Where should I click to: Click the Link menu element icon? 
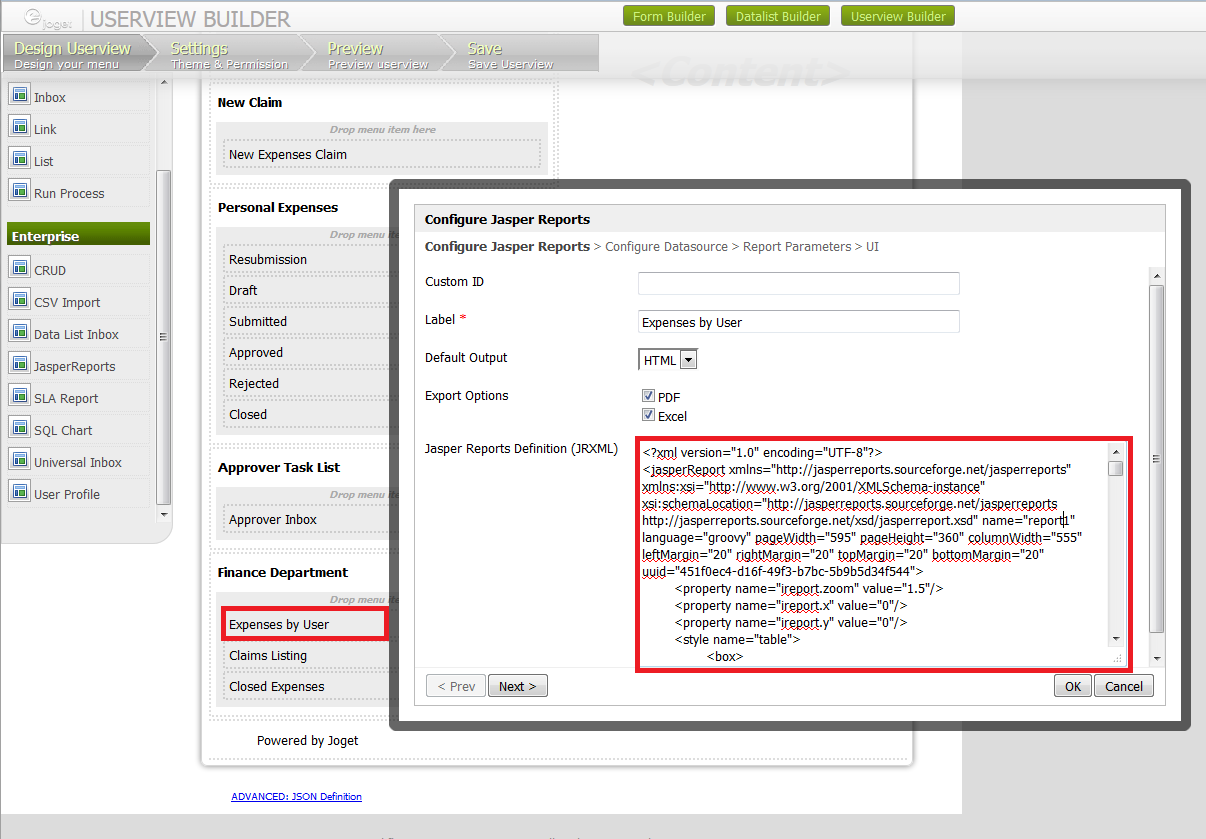(x=19, y=127)
